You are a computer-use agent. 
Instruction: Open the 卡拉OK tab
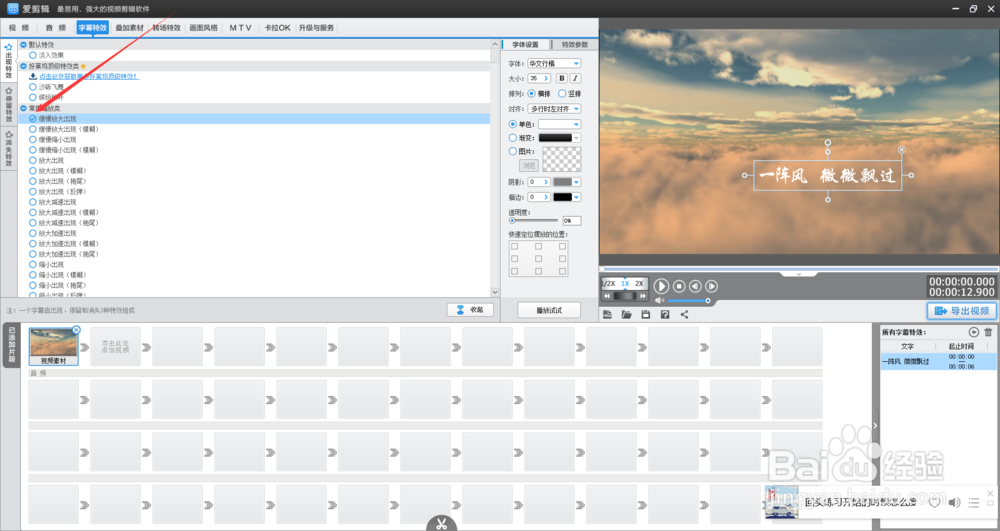click(x=277, y=28)
